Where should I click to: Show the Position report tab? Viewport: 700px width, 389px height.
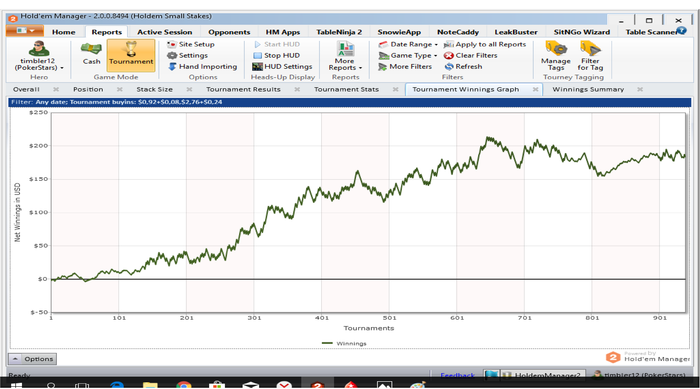point(88,89)
